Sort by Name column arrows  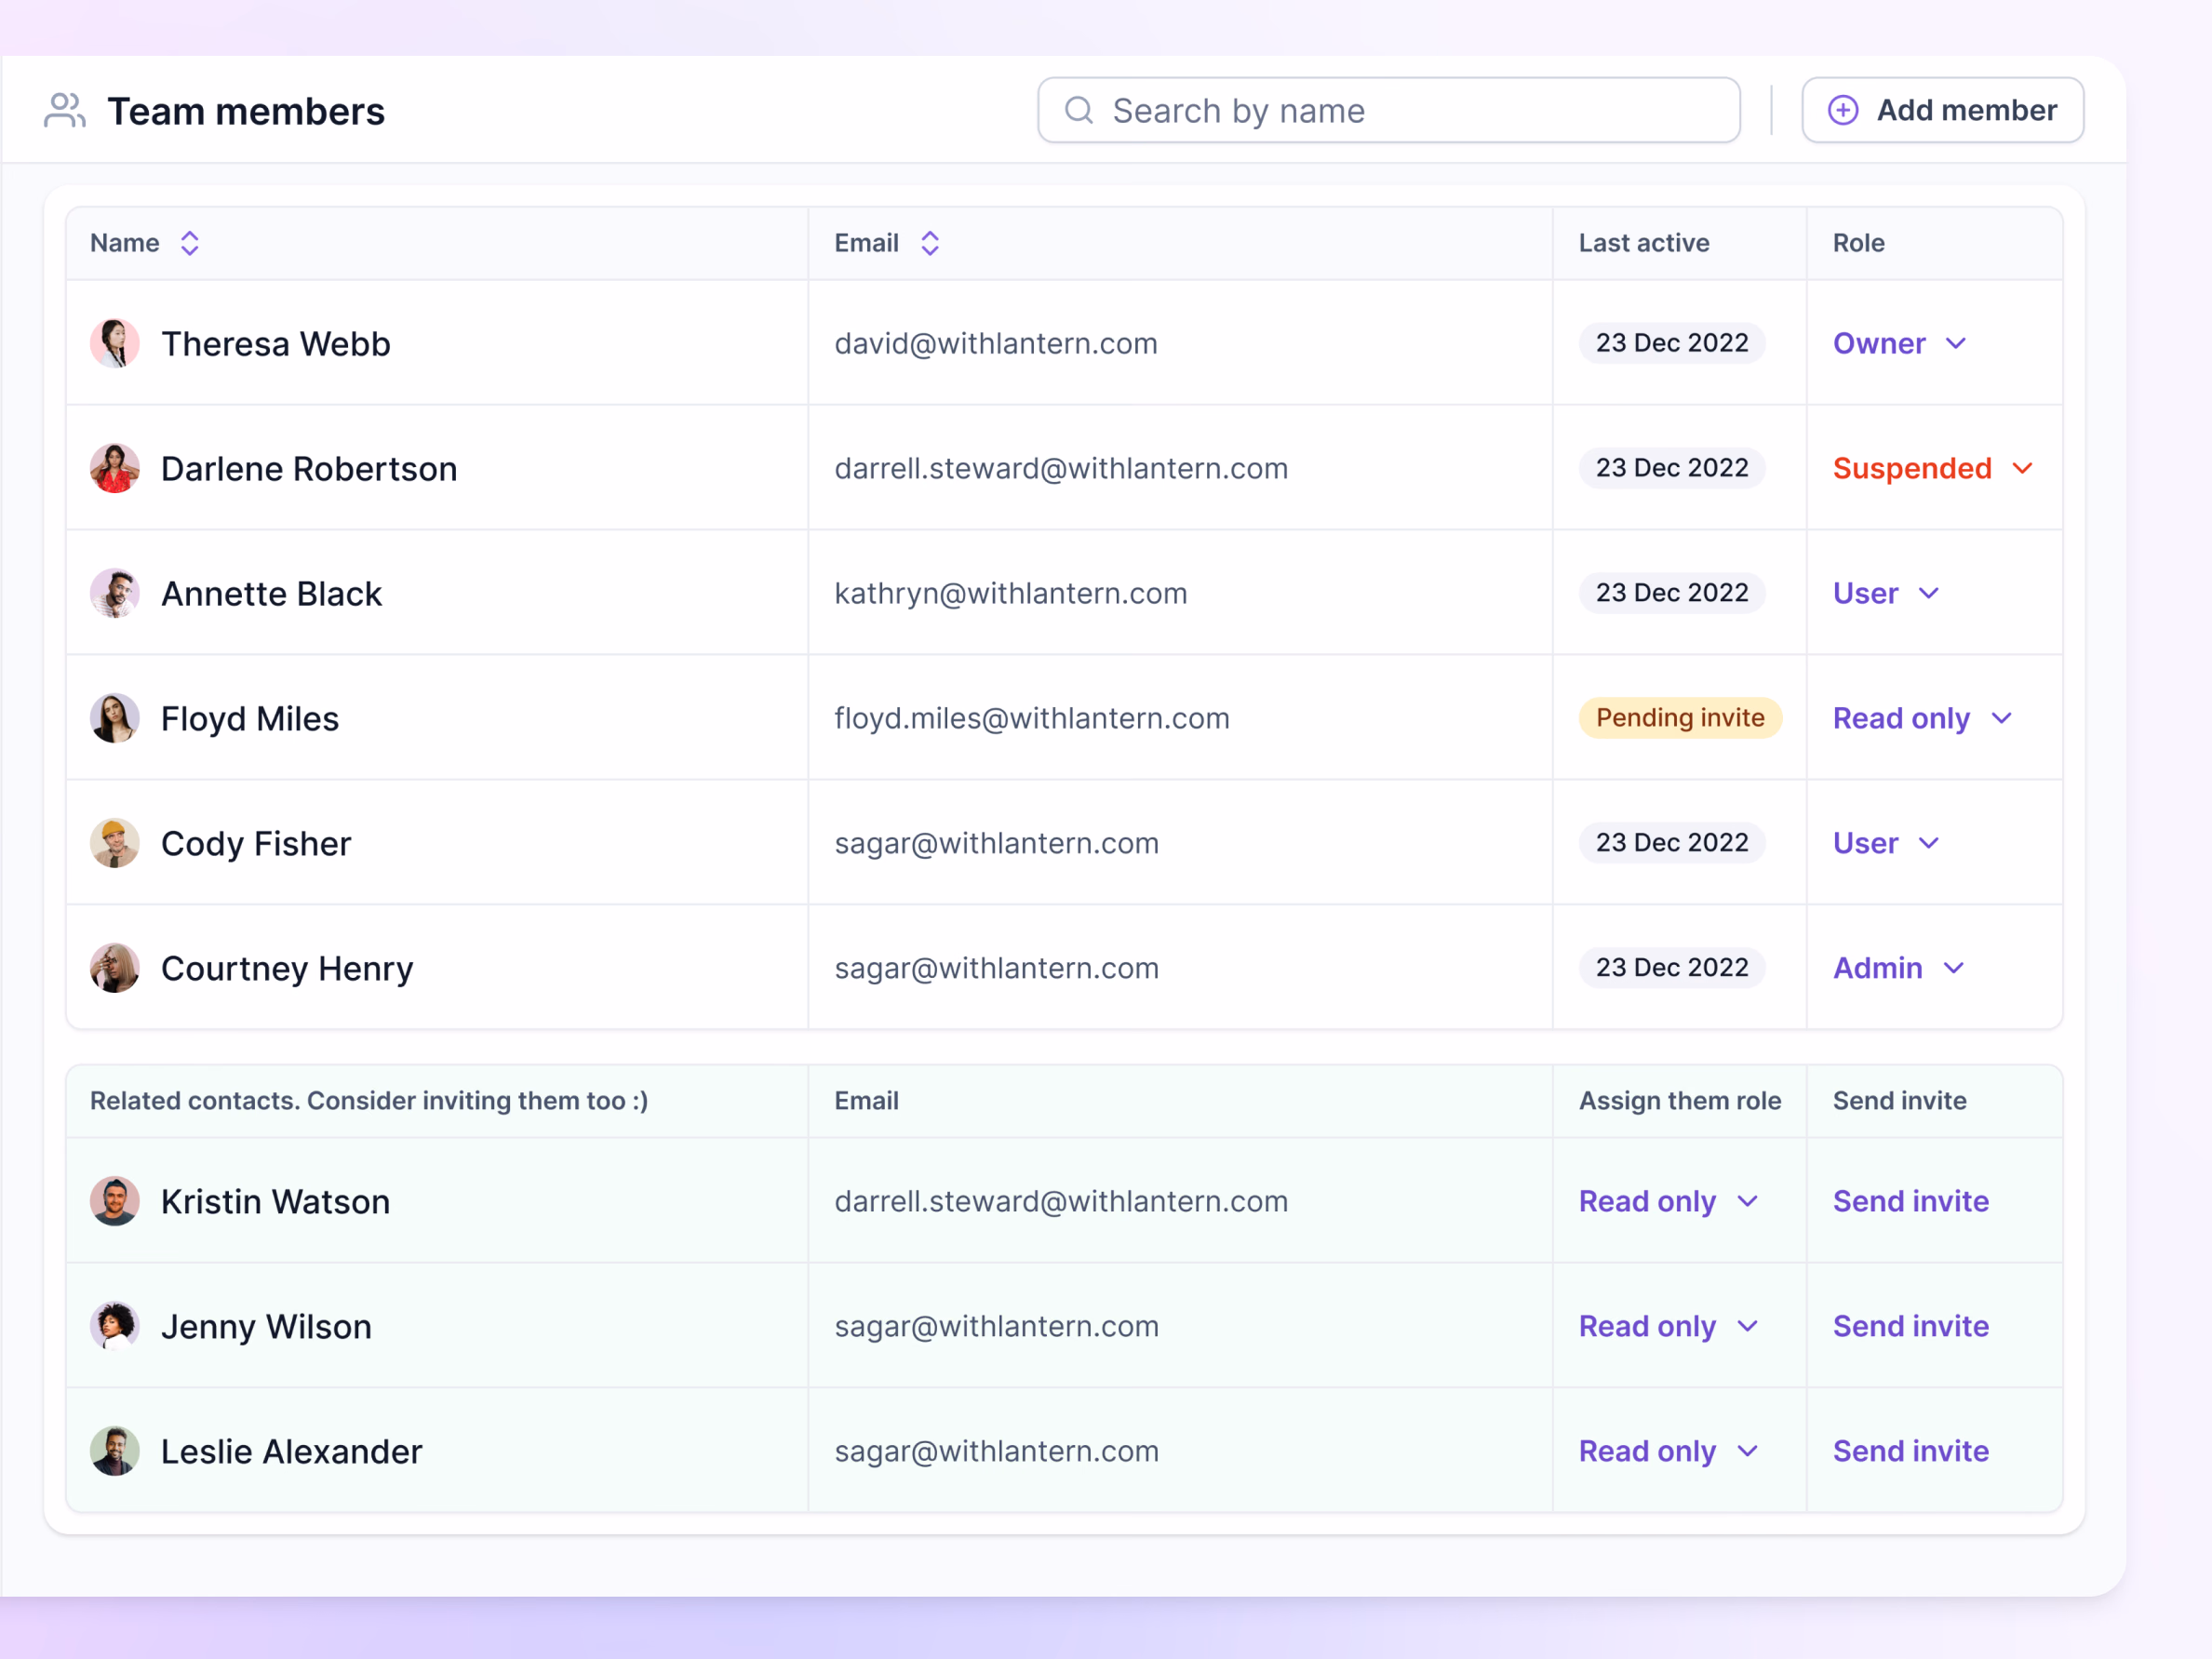point(189,243)
